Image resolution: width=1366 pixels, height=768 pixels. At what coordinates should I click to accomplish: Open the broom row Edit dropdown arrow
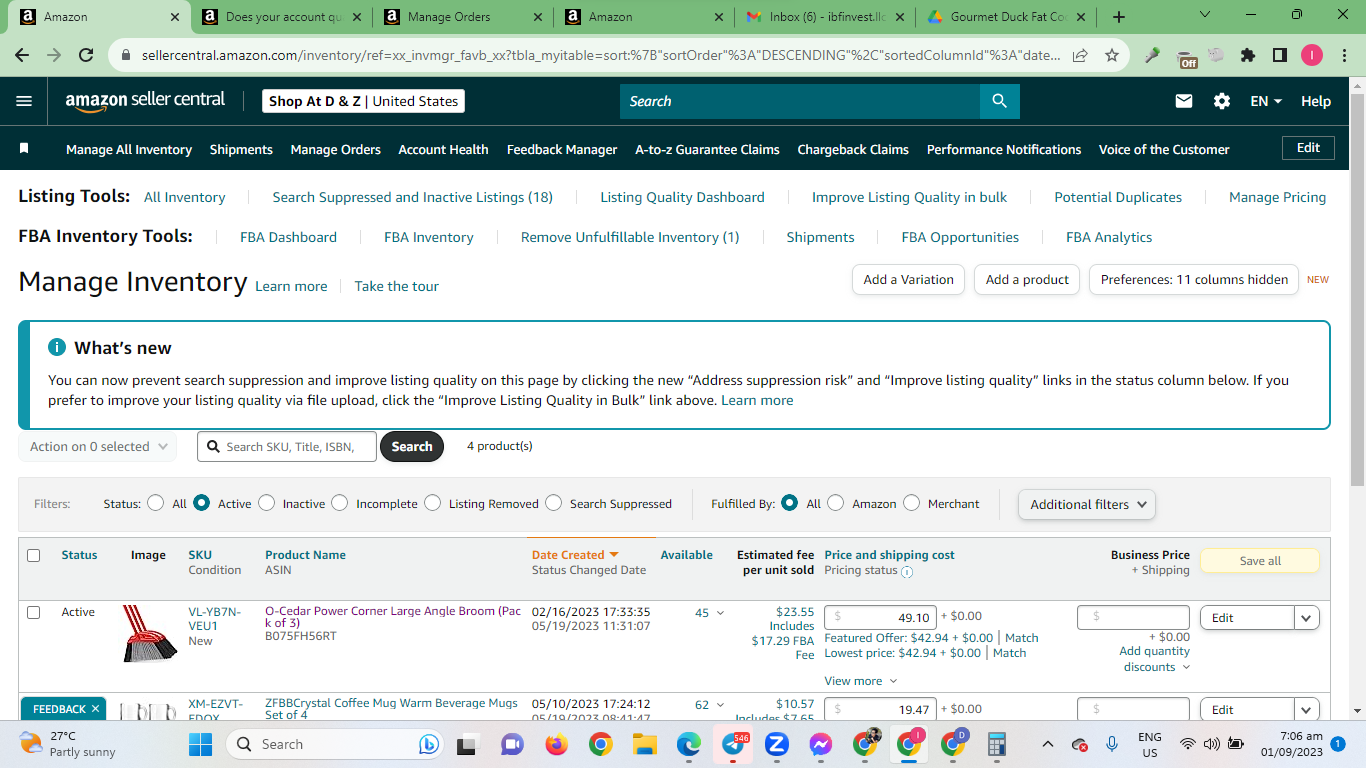[x=1307, y=618]
